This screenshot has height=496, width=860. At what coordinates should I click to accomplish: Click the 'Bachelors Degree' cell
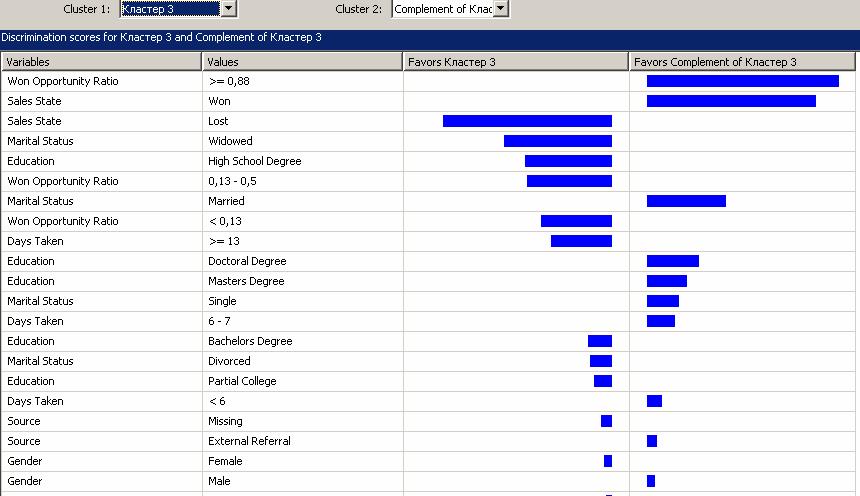coord(303,341)
